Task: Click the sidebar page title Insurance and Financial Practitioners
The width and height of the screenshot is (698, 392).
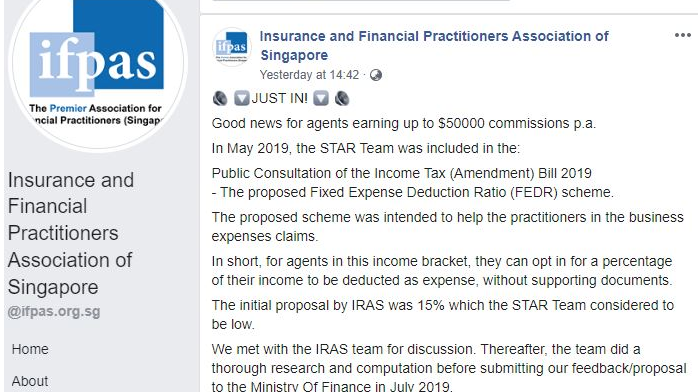Action: [x=70, y=233]
